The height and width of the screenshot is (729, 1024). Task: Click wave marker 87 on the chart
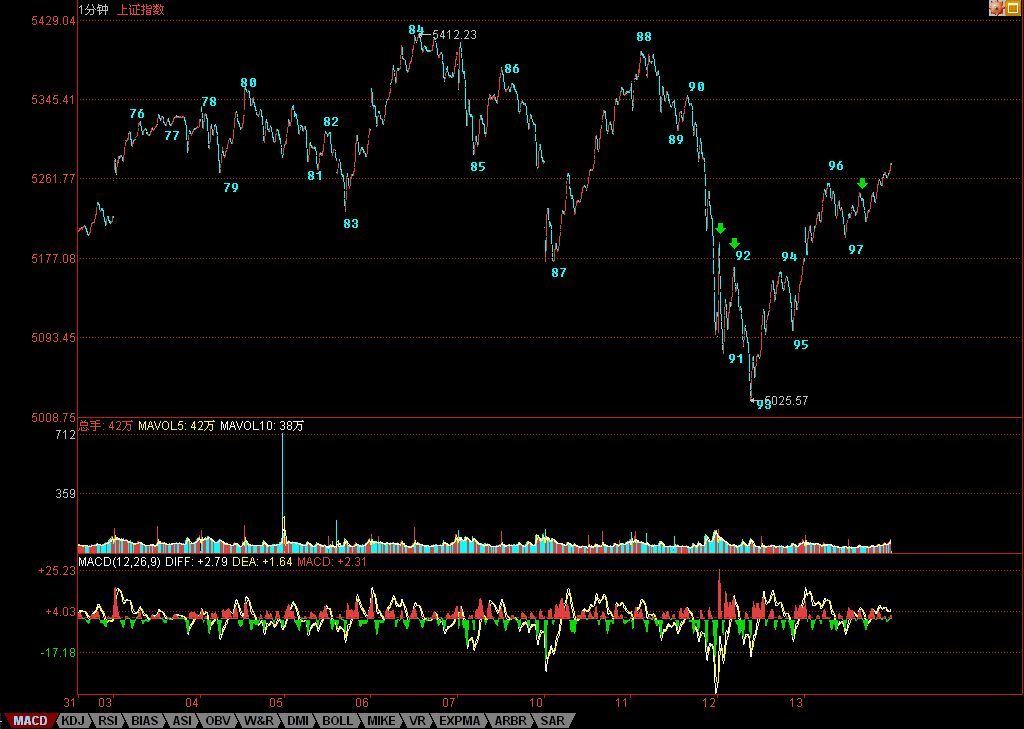pyautogui.click(x=559, y=273)
